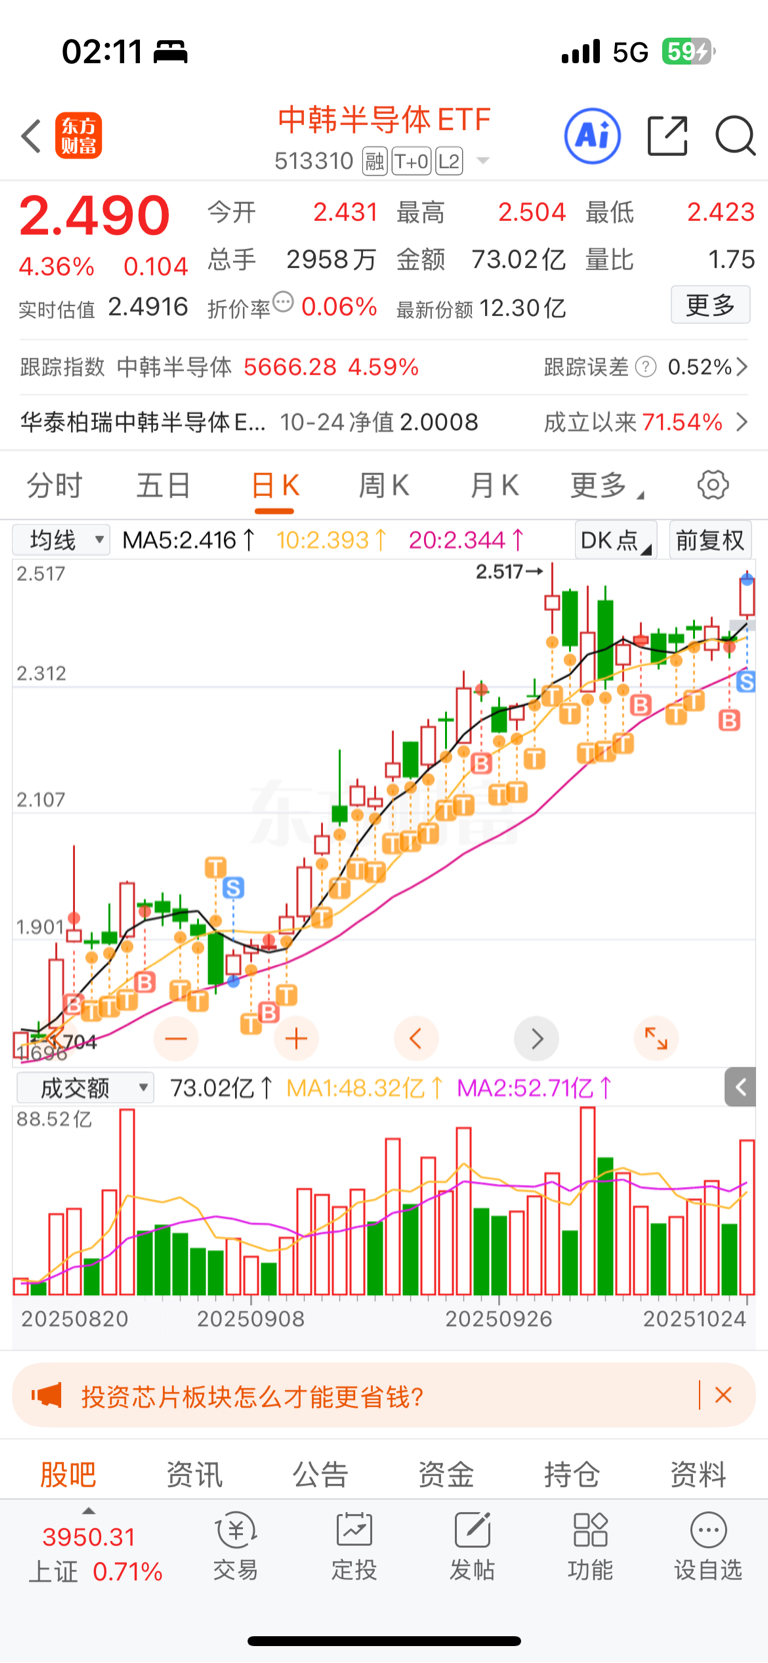Expand the stock title dropdown arrow
Screen dimensions: 768x1663
click(x=483, y=161)
